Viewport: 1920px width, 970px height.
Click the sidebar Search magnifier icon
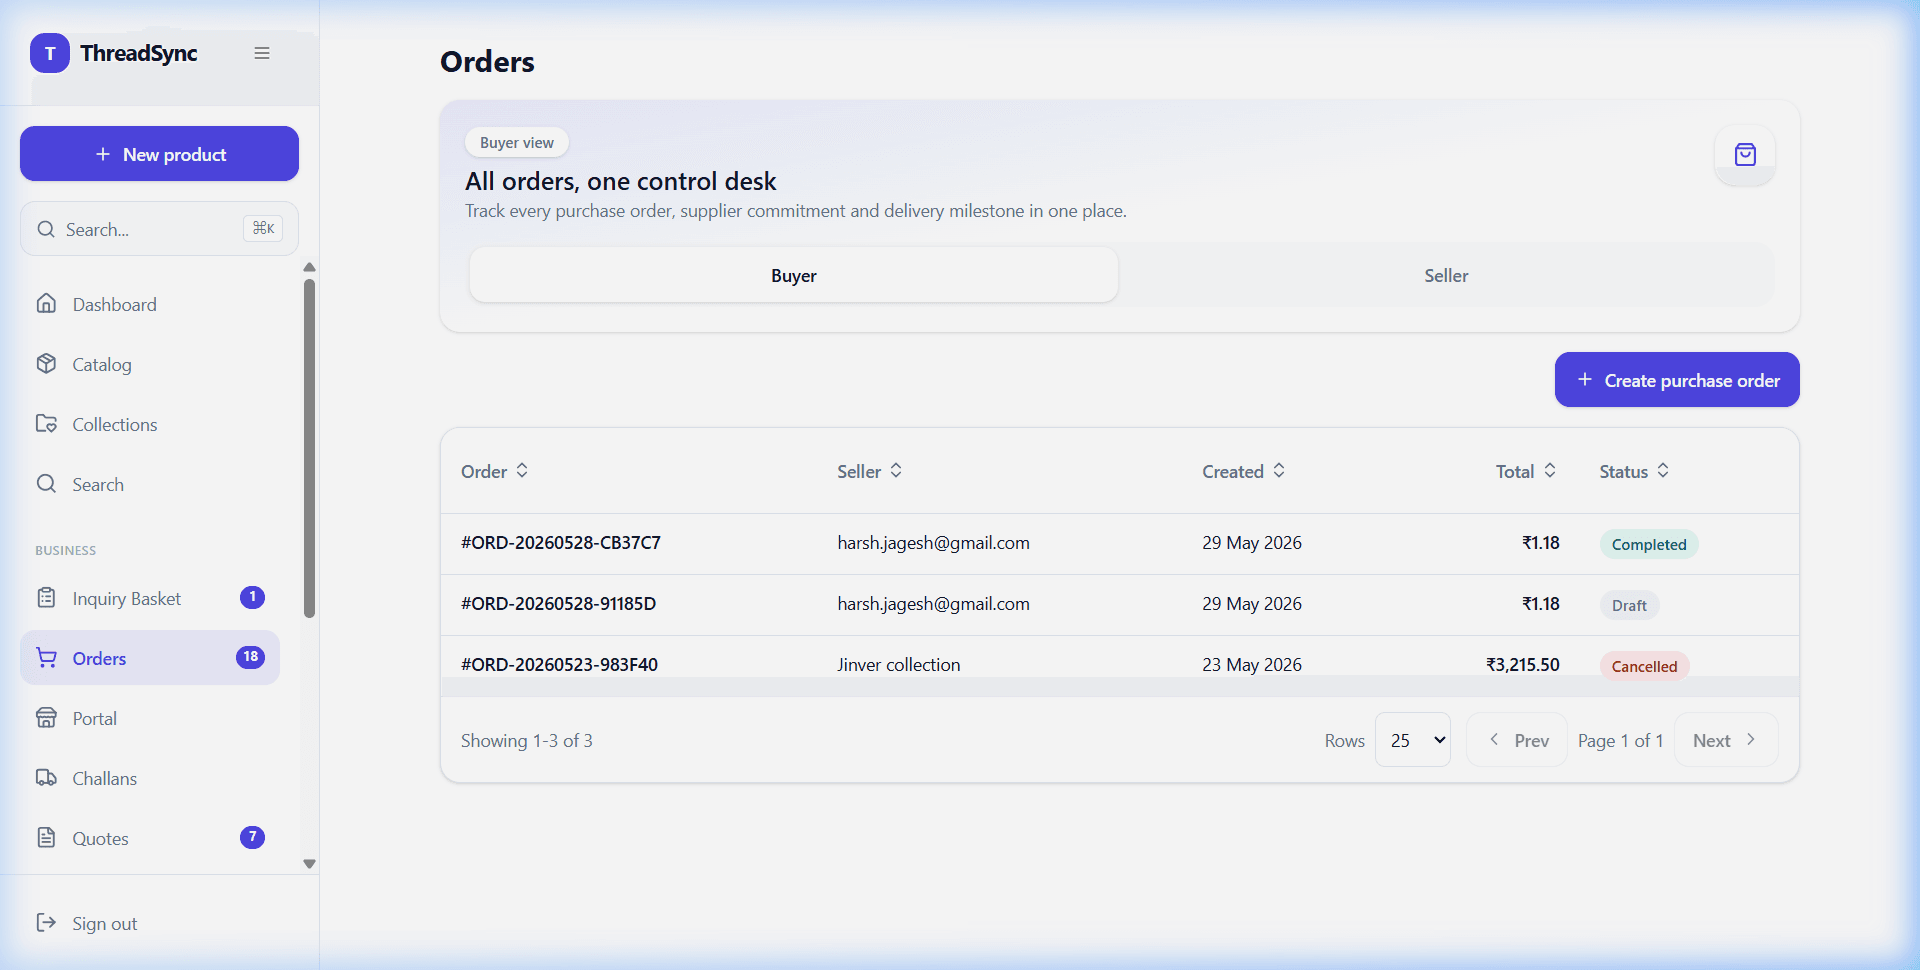pos(46,483)
